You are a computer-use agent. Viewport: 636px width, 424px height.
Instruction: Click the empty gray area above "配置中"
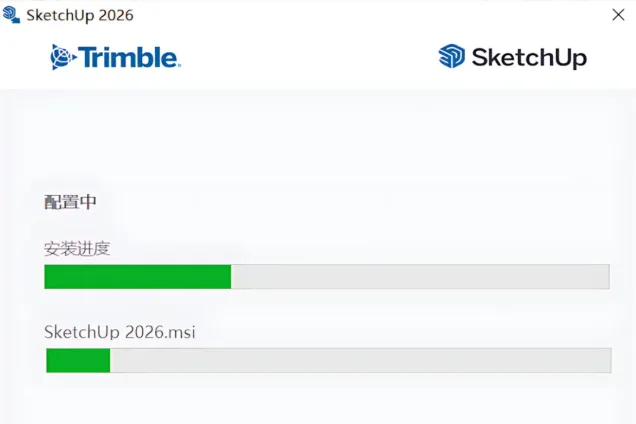click(318, 140)
